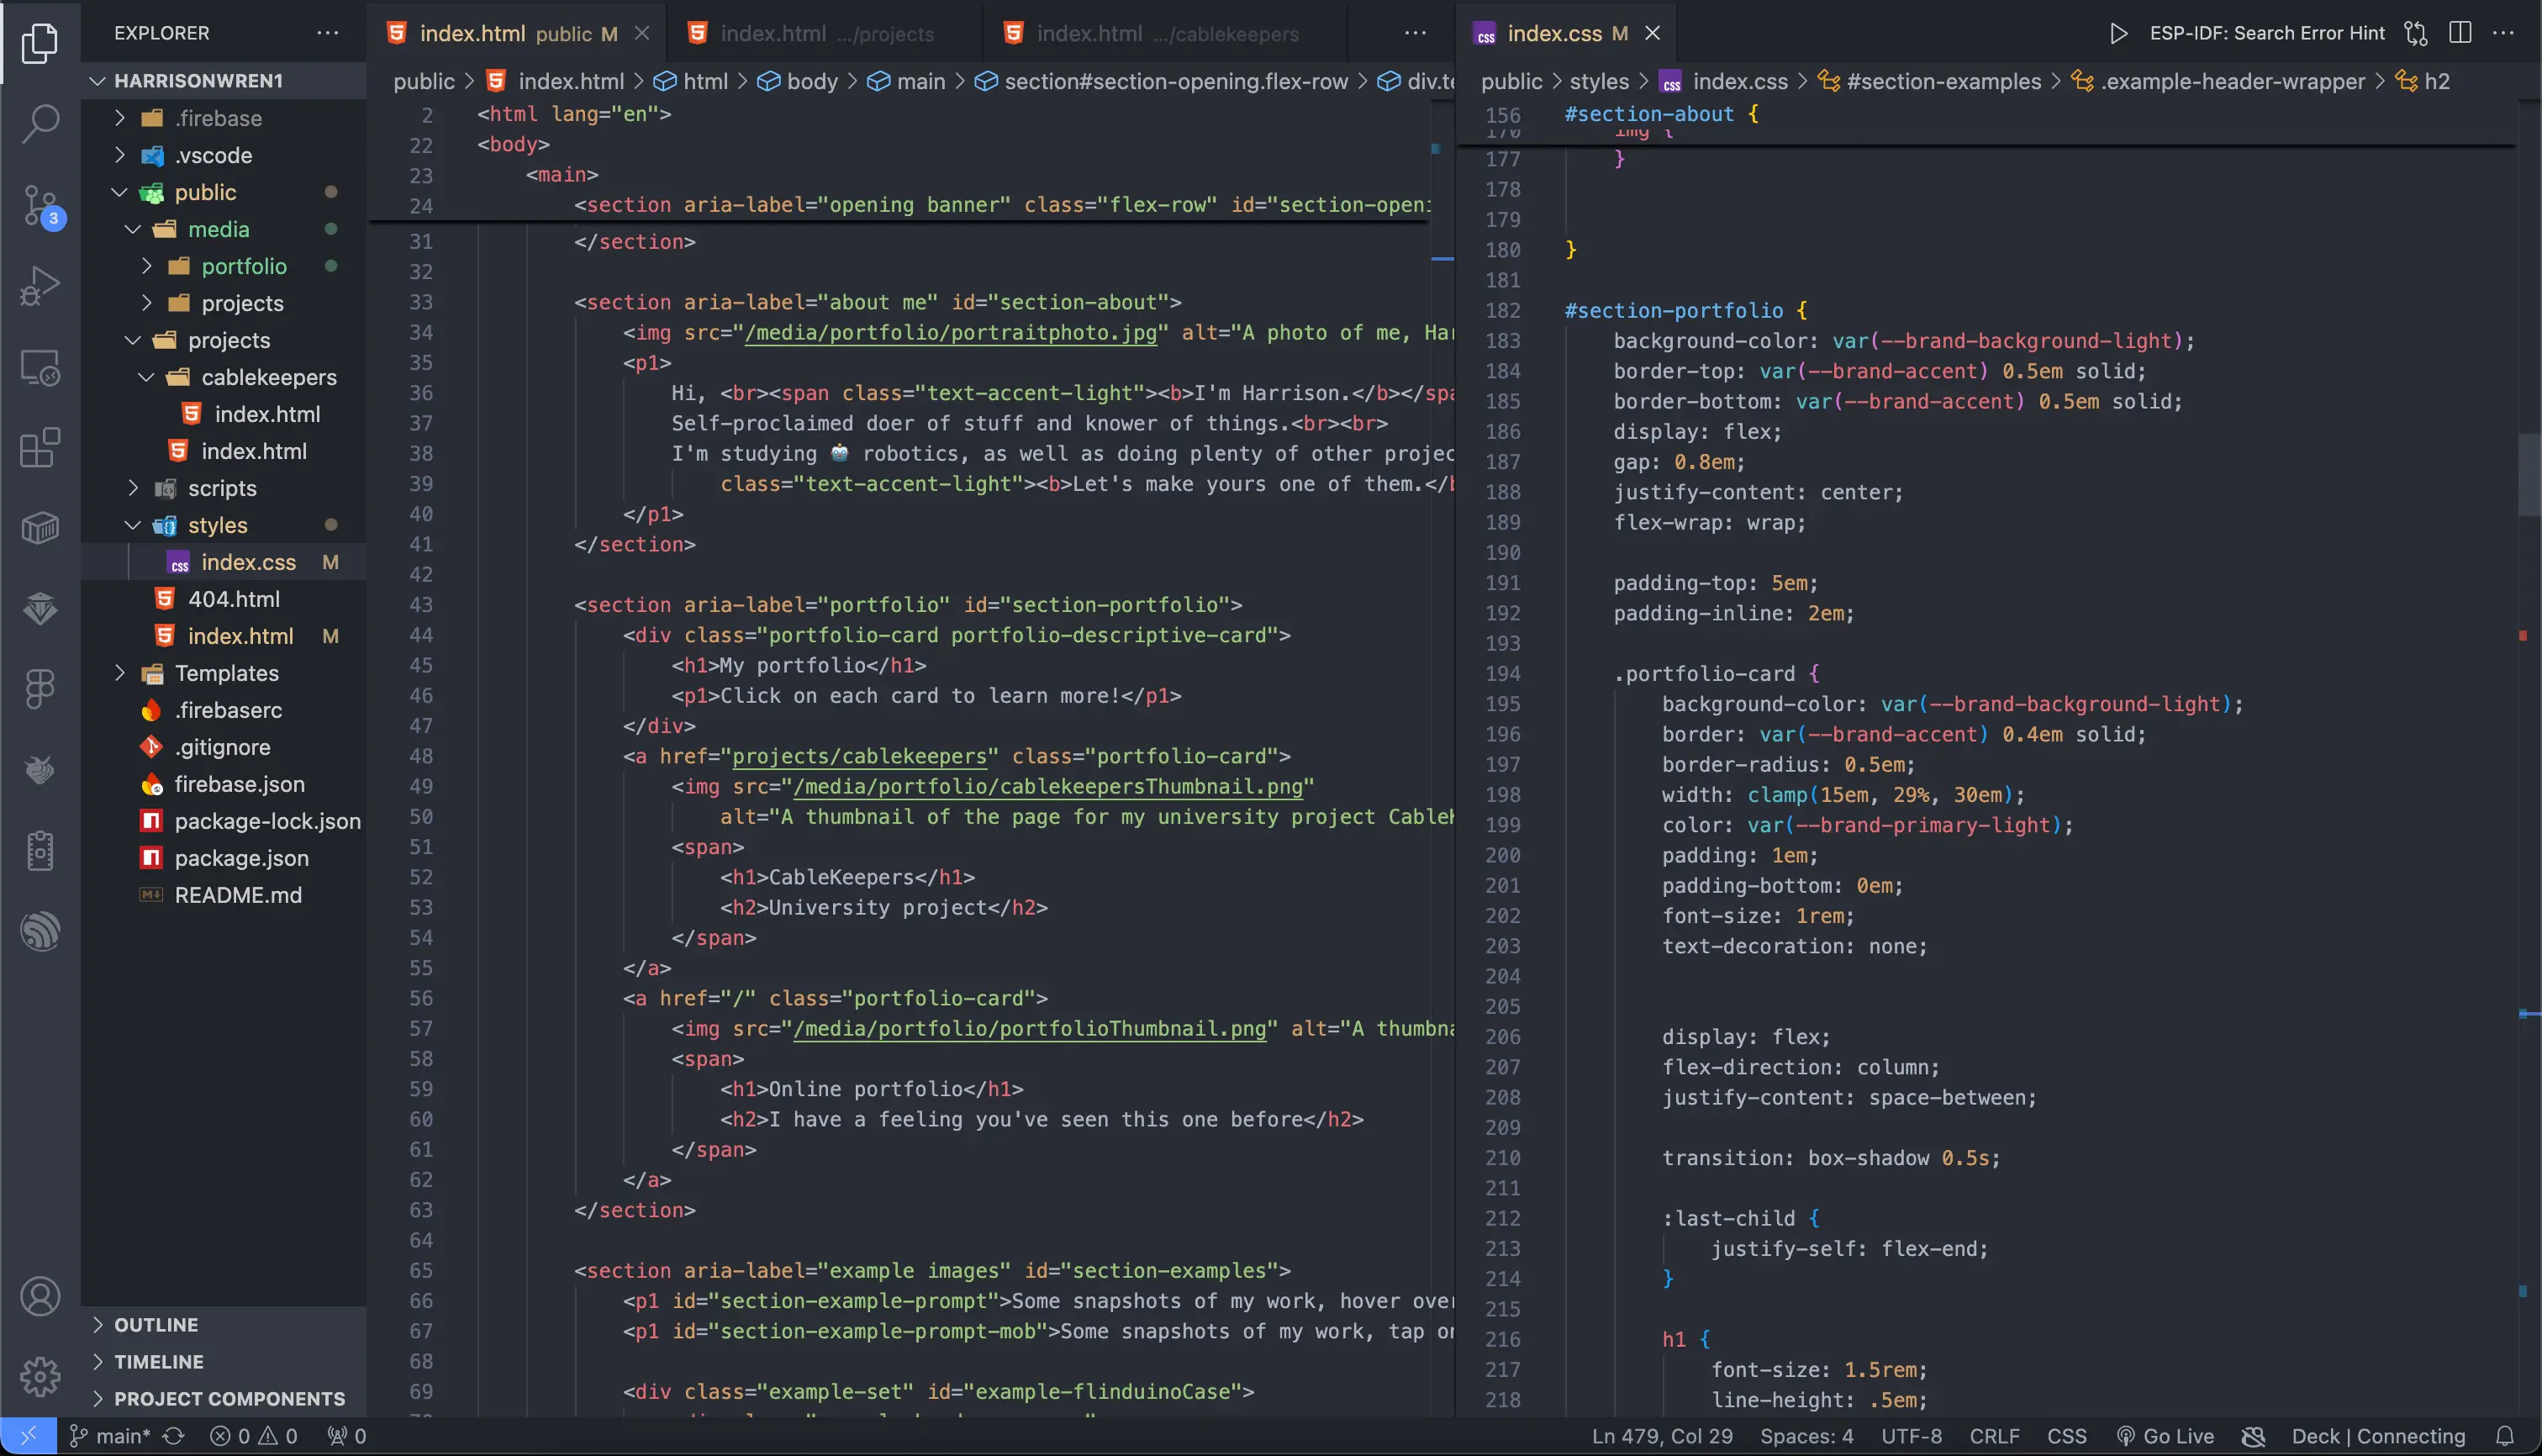This screenshot has width=2542, height=1456.
Task: Expand the .firebase folder
Action: coord(218,118)
